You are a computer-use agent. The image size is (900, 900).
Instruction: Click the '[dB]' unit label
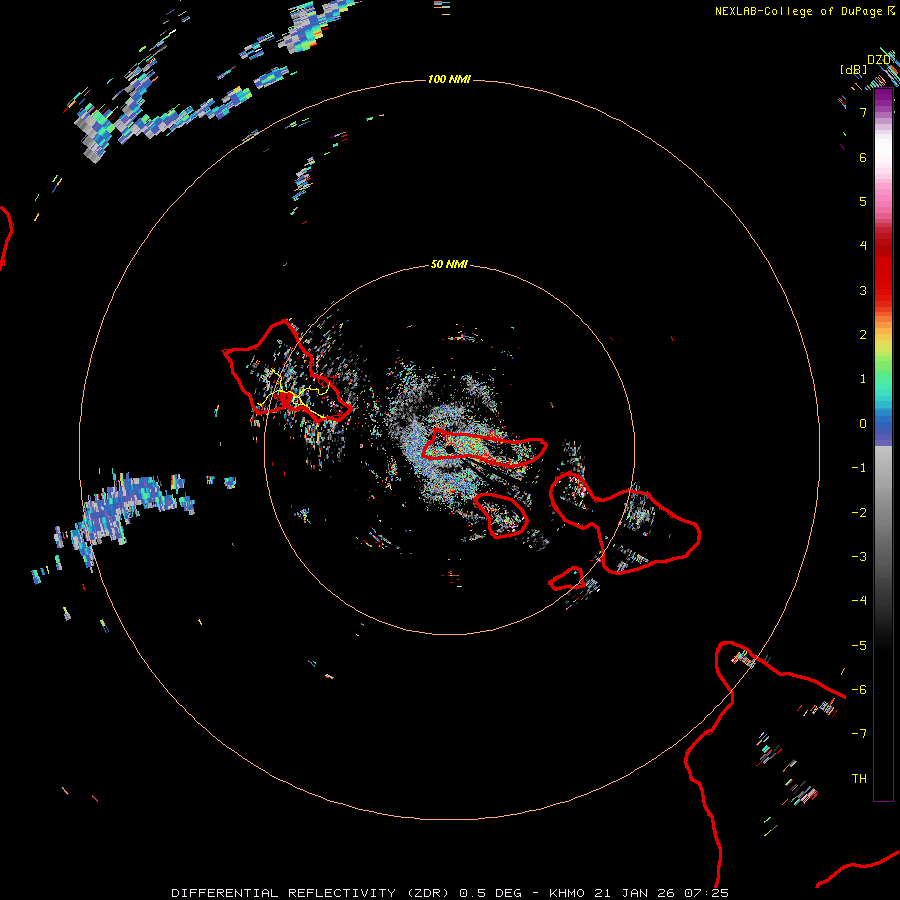point(853,70)
